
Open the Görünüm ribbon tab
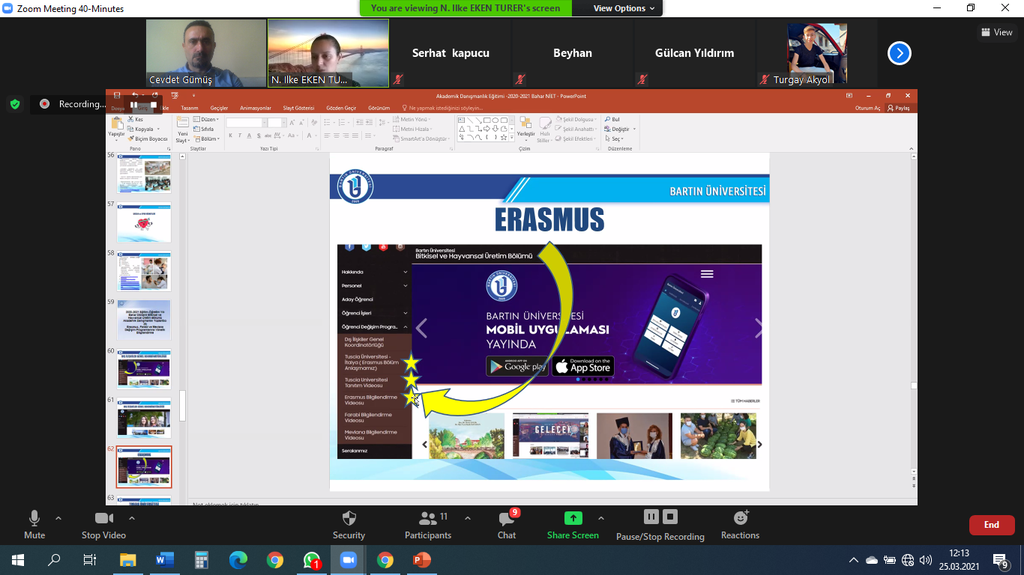pos(379,108)
